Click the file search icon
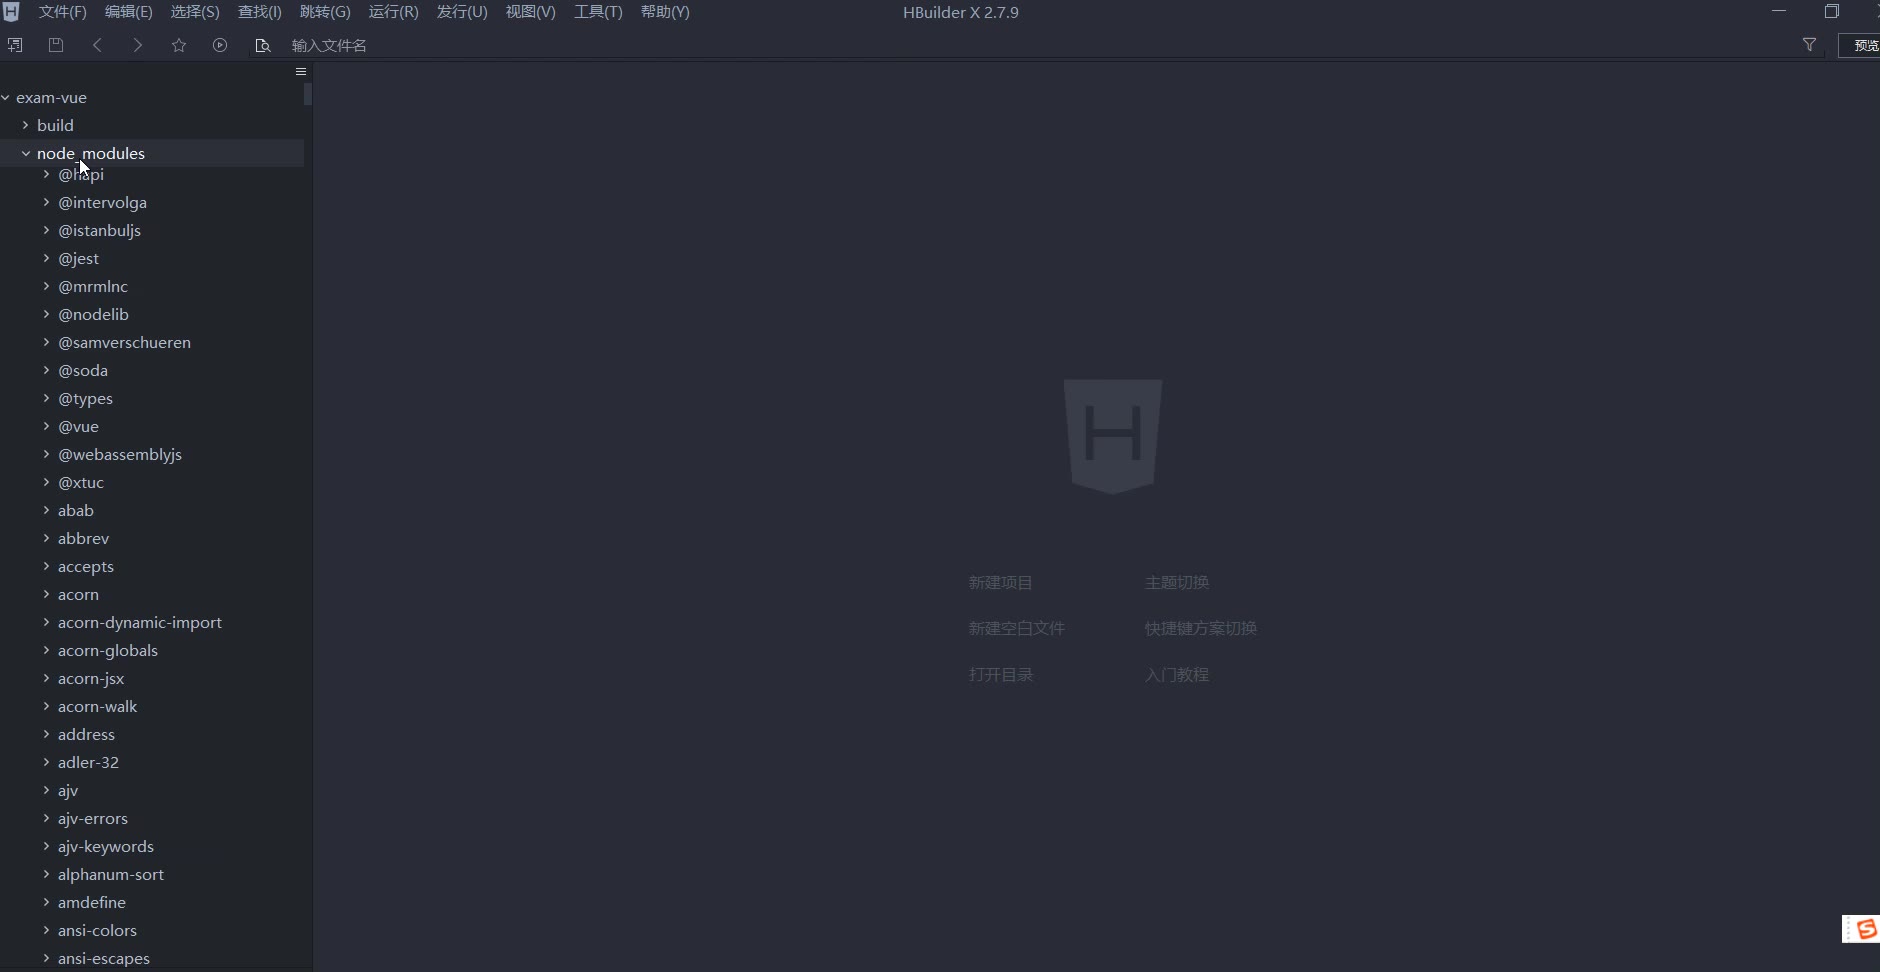This screenshot has height=972, width=1880. pos(263,45)
